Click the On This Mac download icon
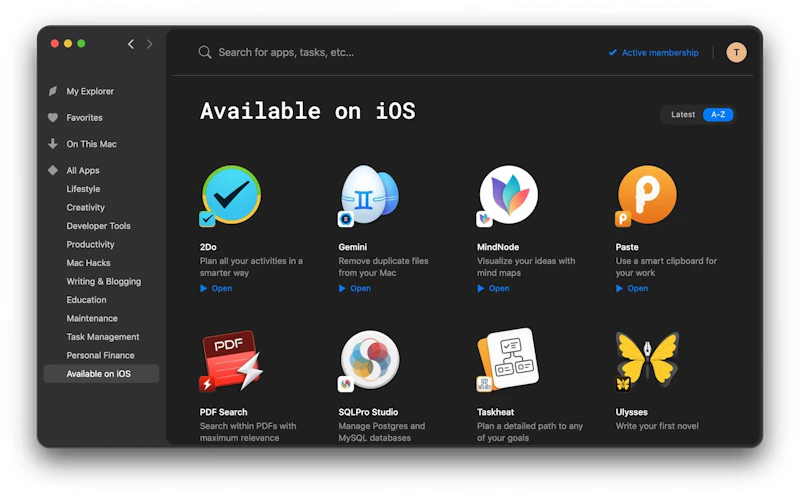 tap(53, 144)
